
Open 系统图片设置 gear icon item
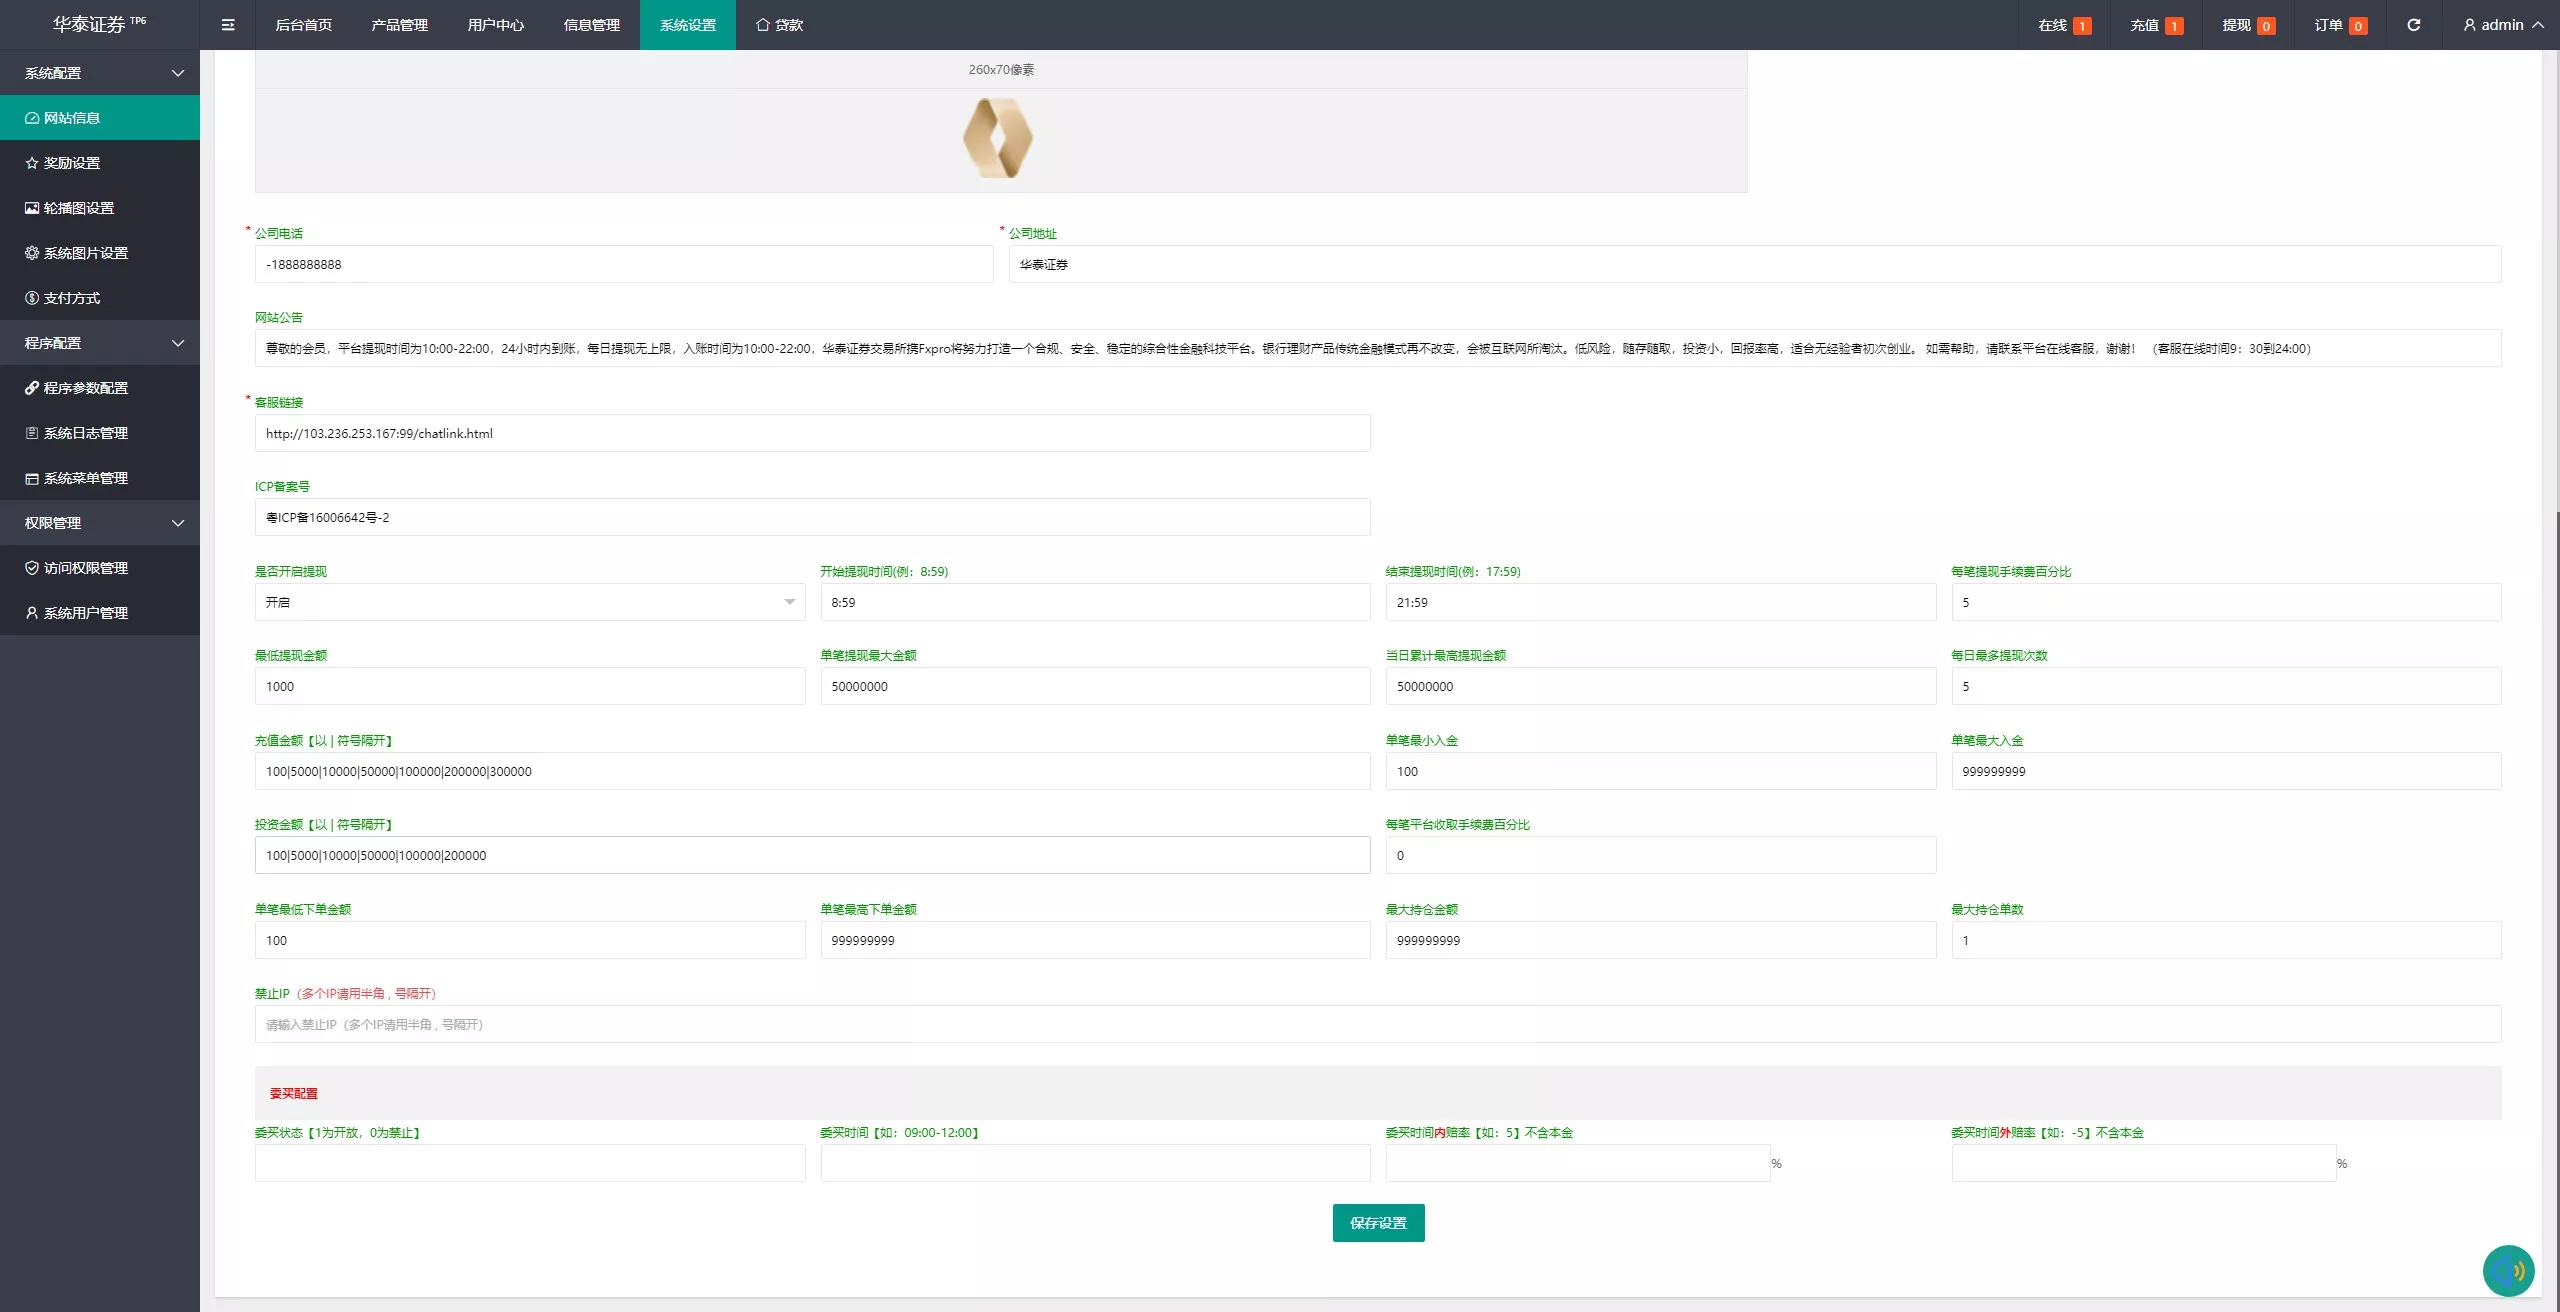100,253
